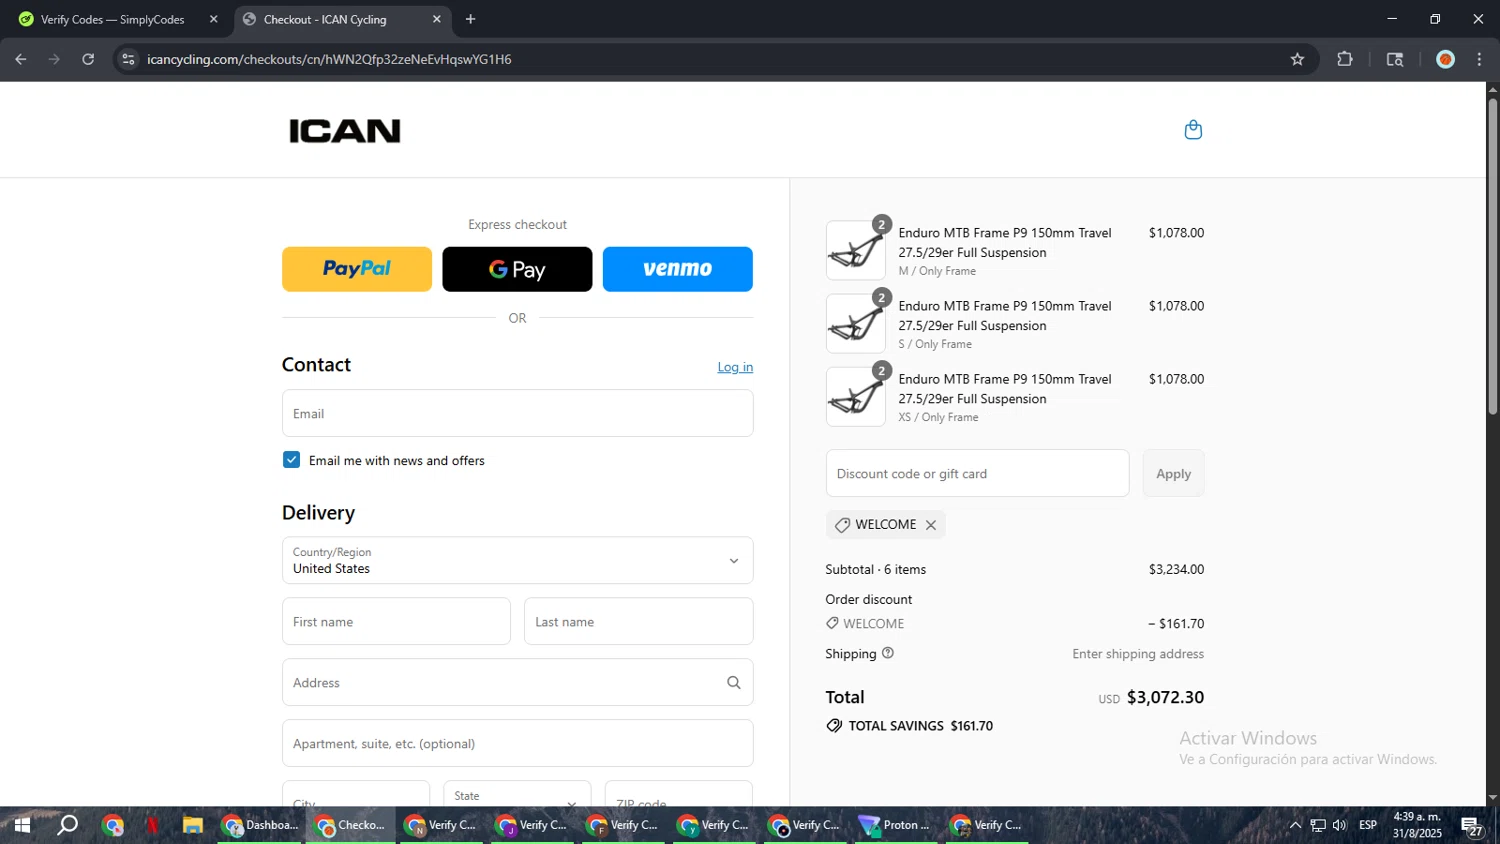Screen dimensions: 1500x844
Task: Click the S / Only Frame product thumbnail
Action: click(856, 323)
